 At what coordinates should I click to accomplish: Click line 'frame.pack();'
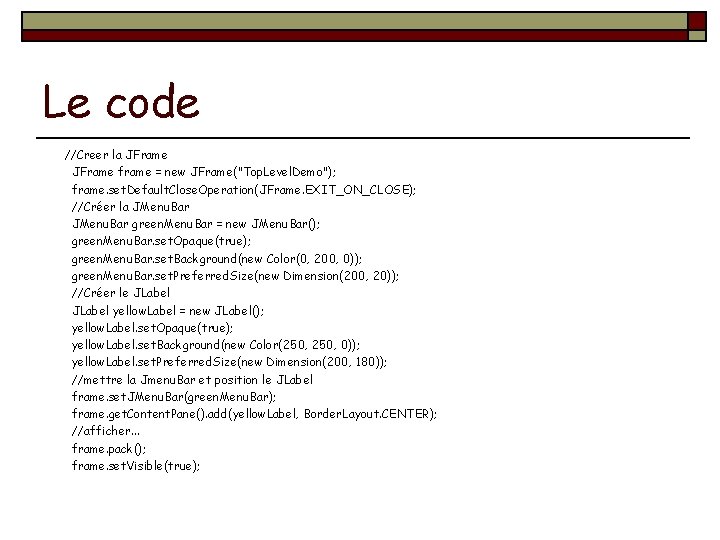109,449
